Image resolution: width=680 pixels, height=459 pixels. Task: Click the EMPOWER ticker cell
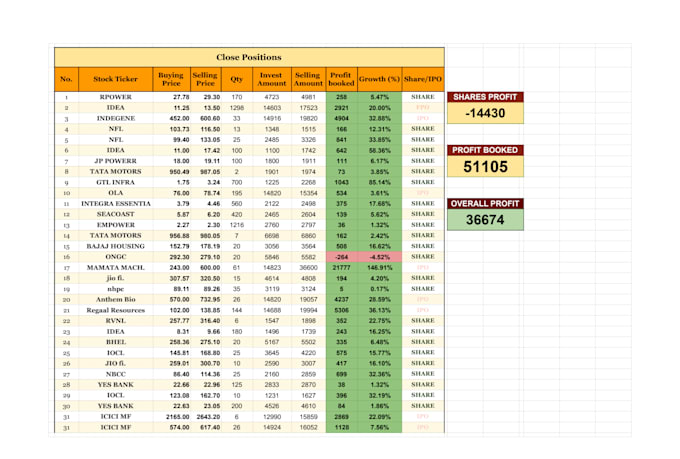pyautogui.click(x=115, y=225)
